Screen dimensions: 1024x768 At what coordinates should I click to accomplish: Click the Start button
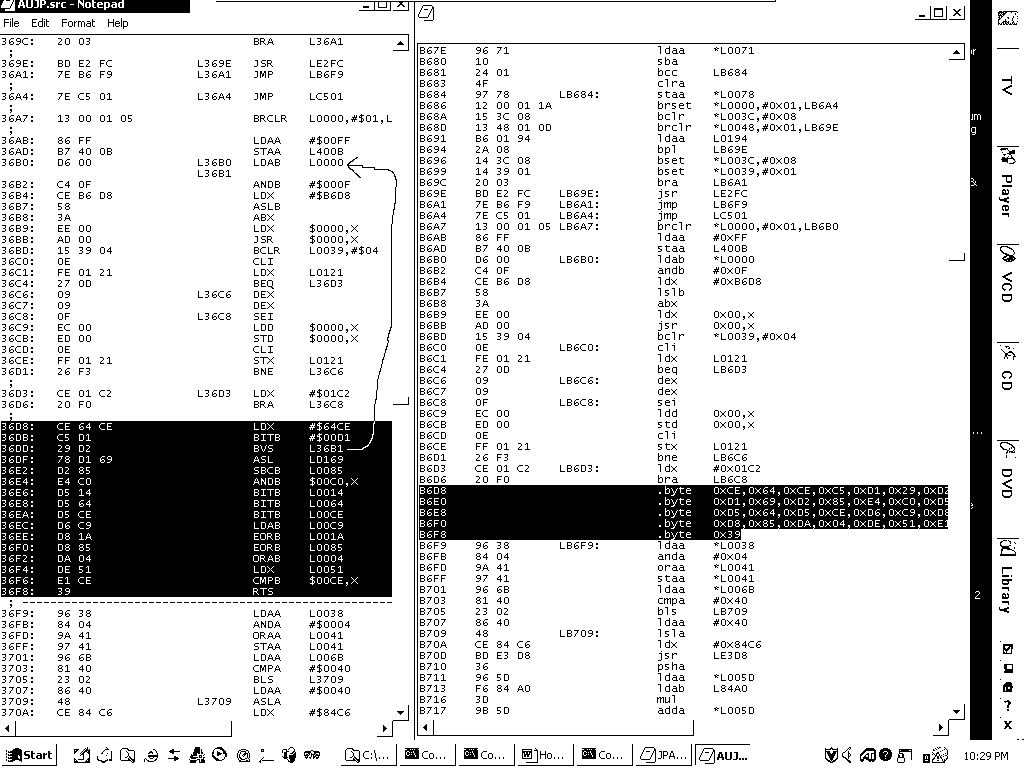click(x=30, y=755)
